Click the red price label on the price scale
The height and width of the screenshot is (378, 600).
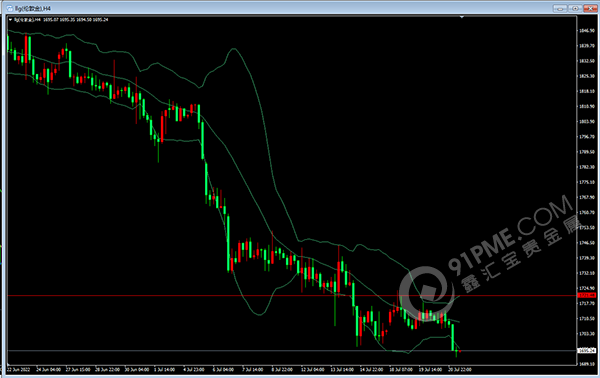587,295
